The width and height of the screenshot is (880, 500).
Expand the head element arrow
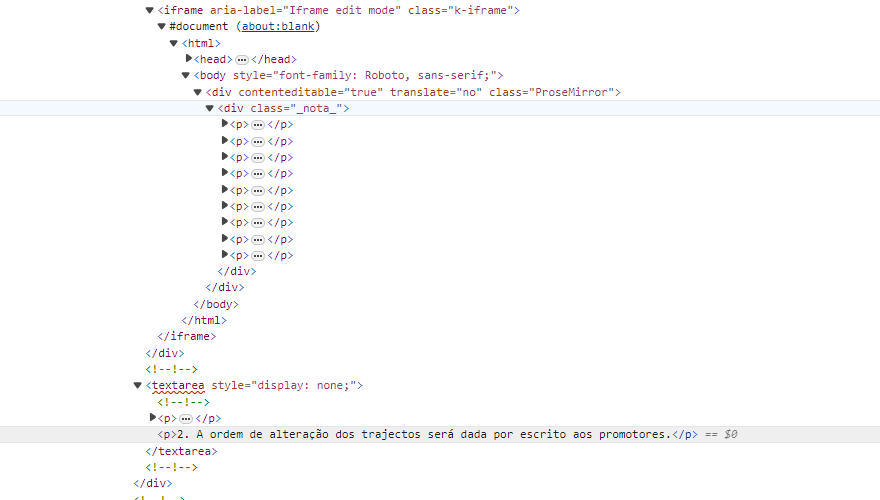click(x=189, y=59)
